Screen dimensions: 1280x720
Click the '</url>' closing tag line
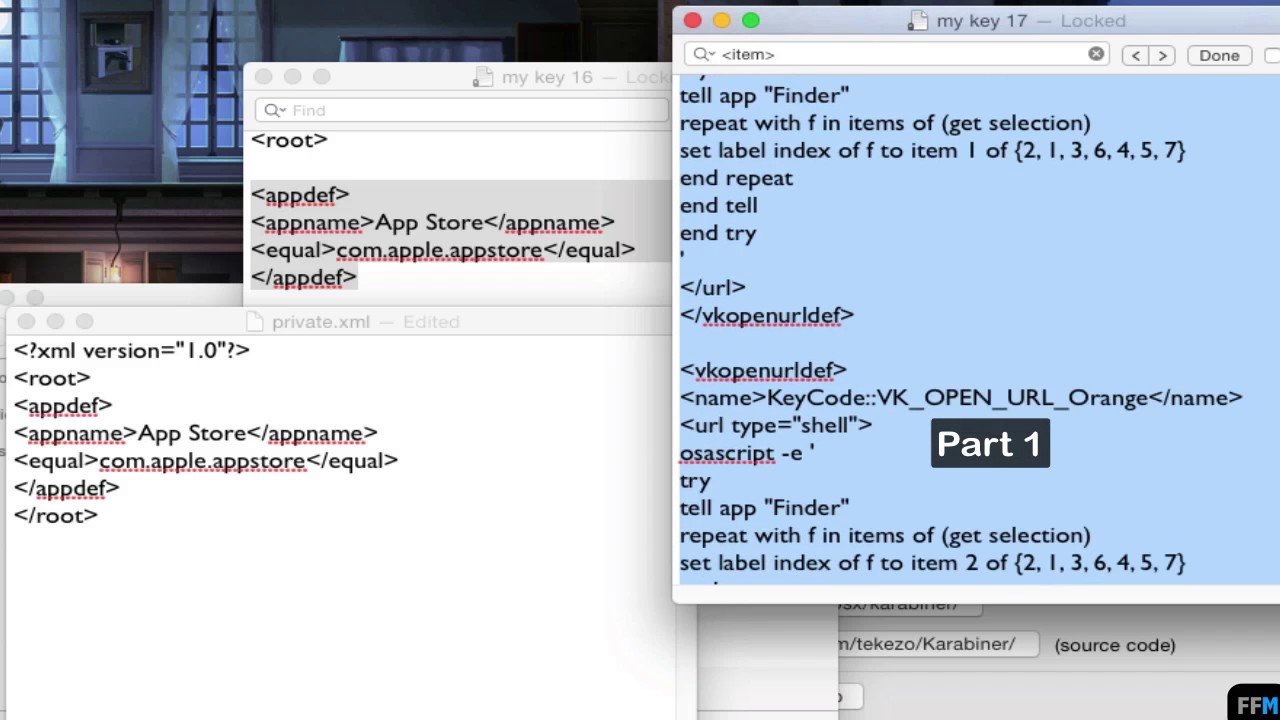tap(713, 288)
